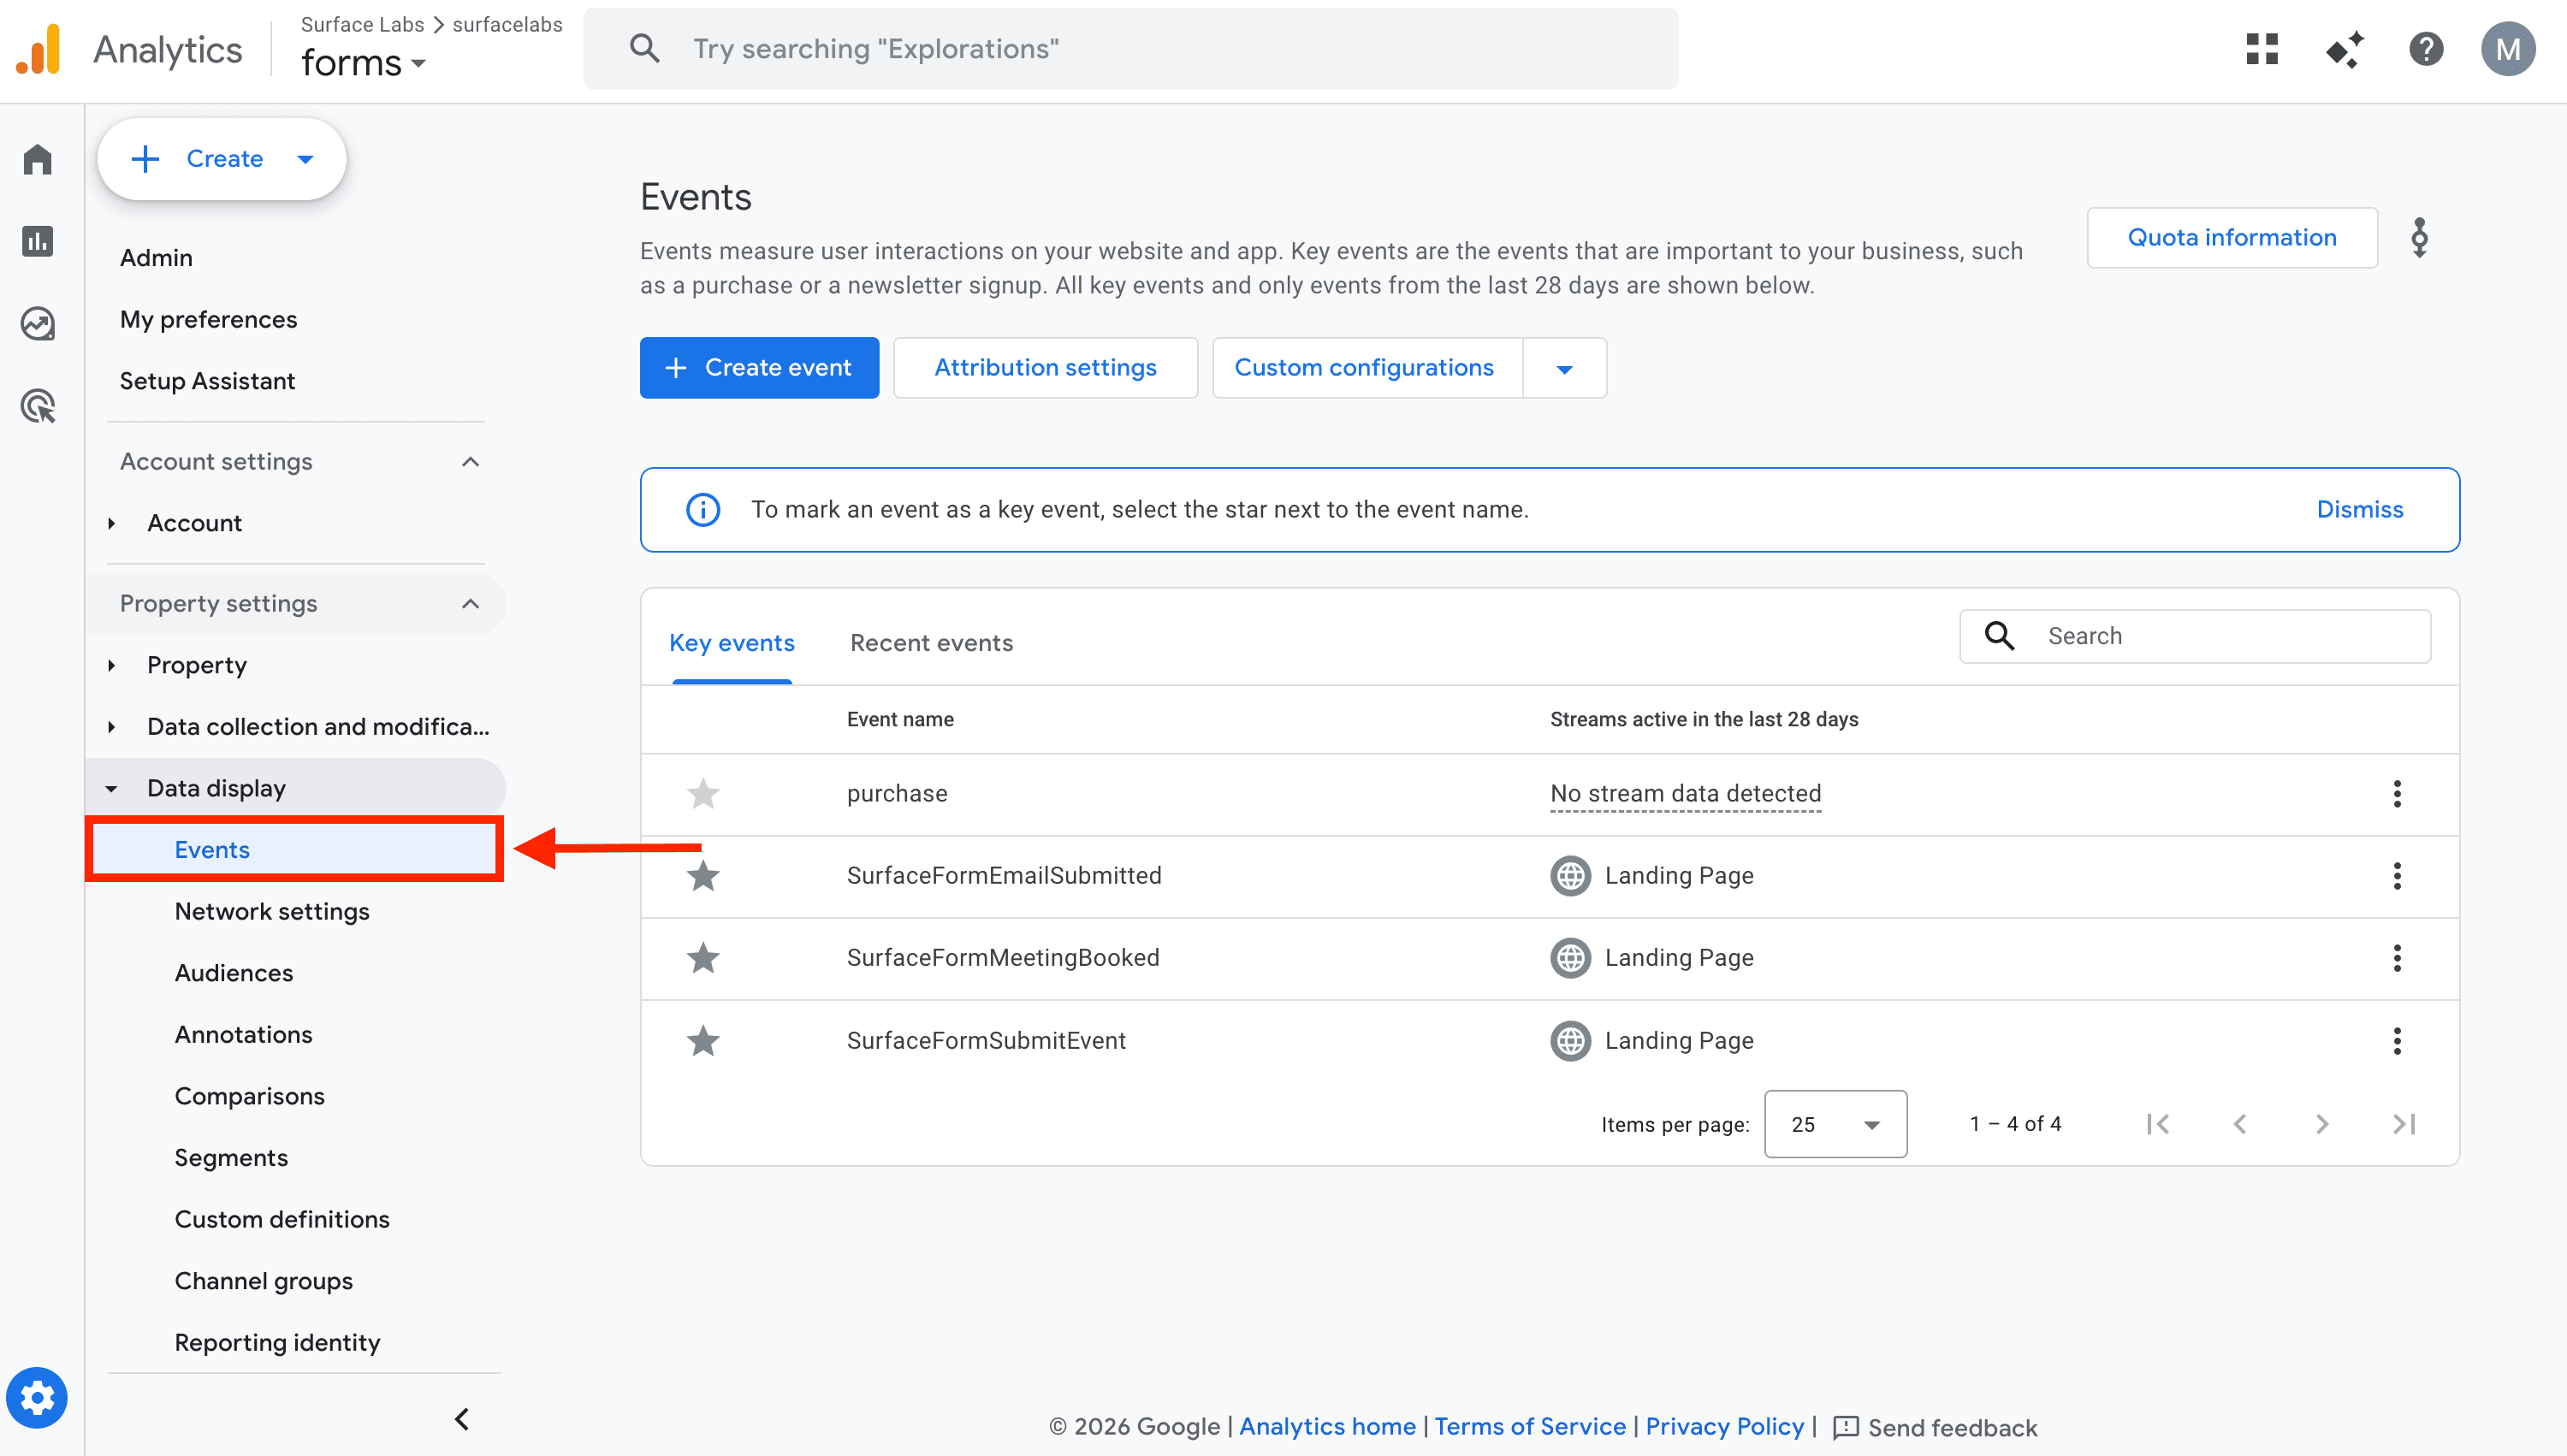
Task: Click globe icon in SurfaceFormEmailSubmitted row
Action: [x=1570, y=876]
